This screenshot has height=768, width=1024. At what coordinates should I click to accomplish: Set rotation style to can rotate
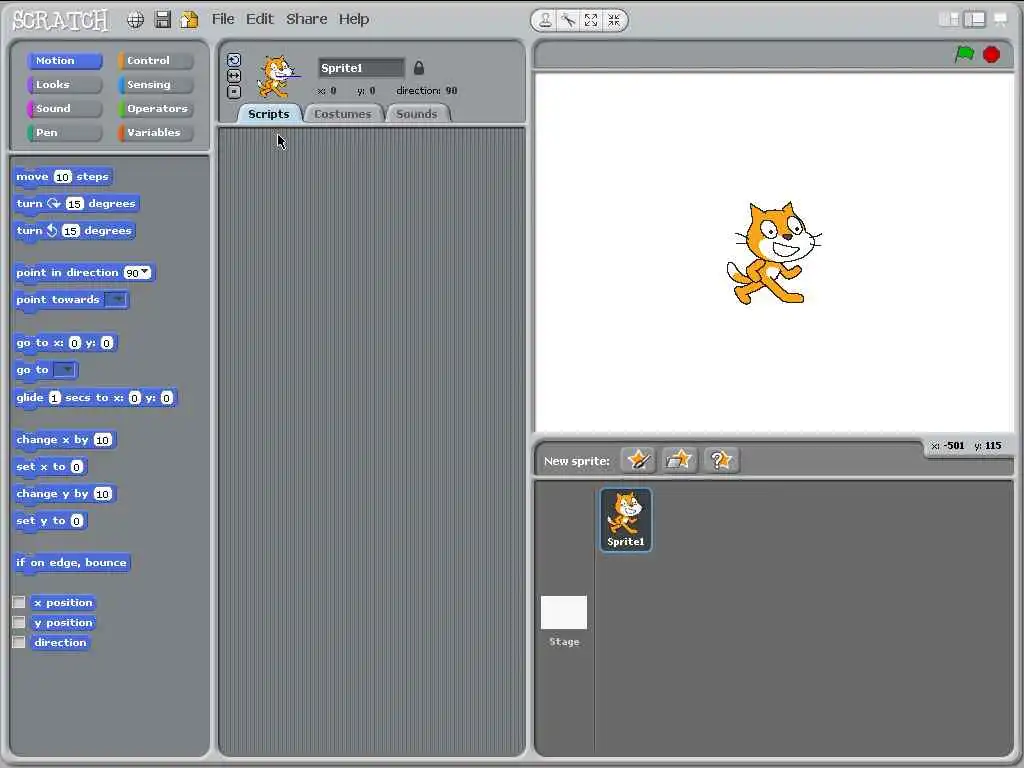tap(234, 60)
